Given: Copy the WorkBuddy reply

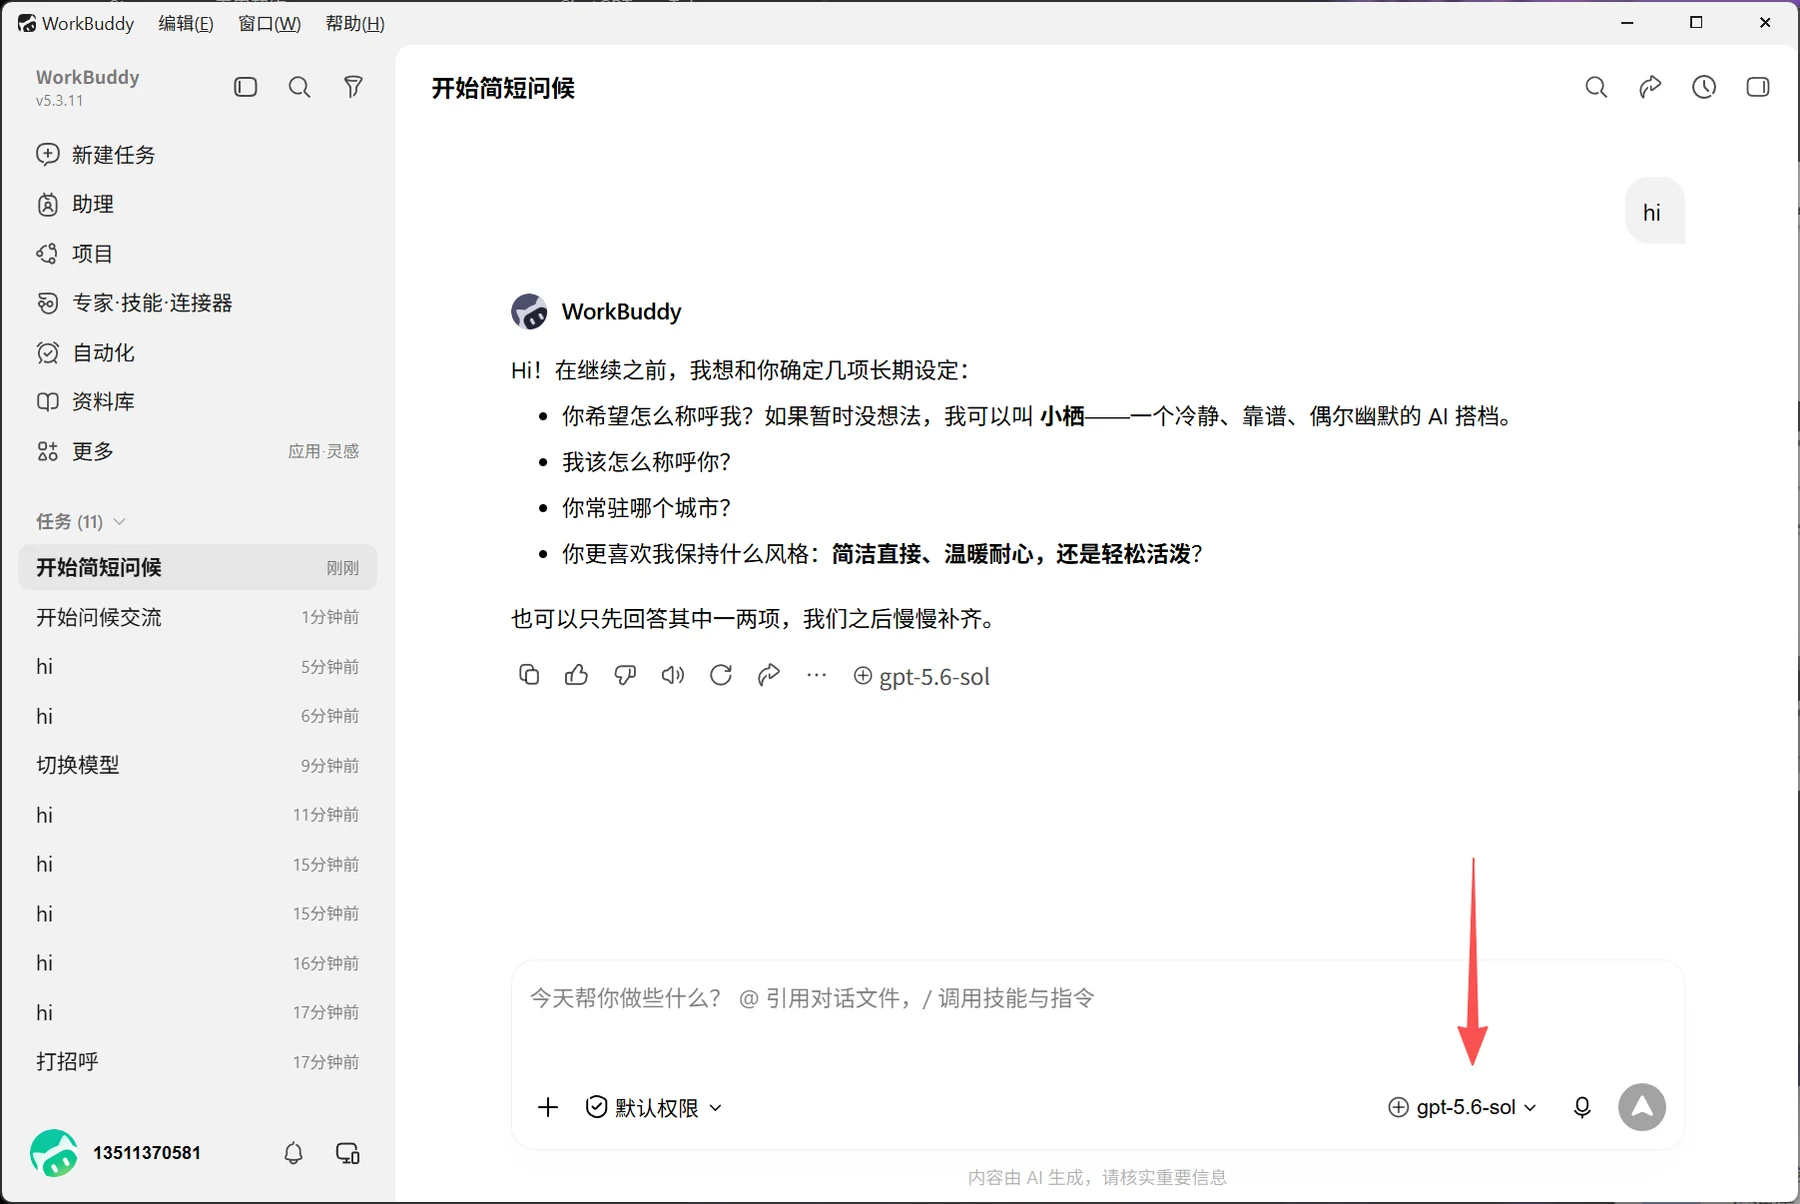Looking at the screenshot, I should point(529,675).
